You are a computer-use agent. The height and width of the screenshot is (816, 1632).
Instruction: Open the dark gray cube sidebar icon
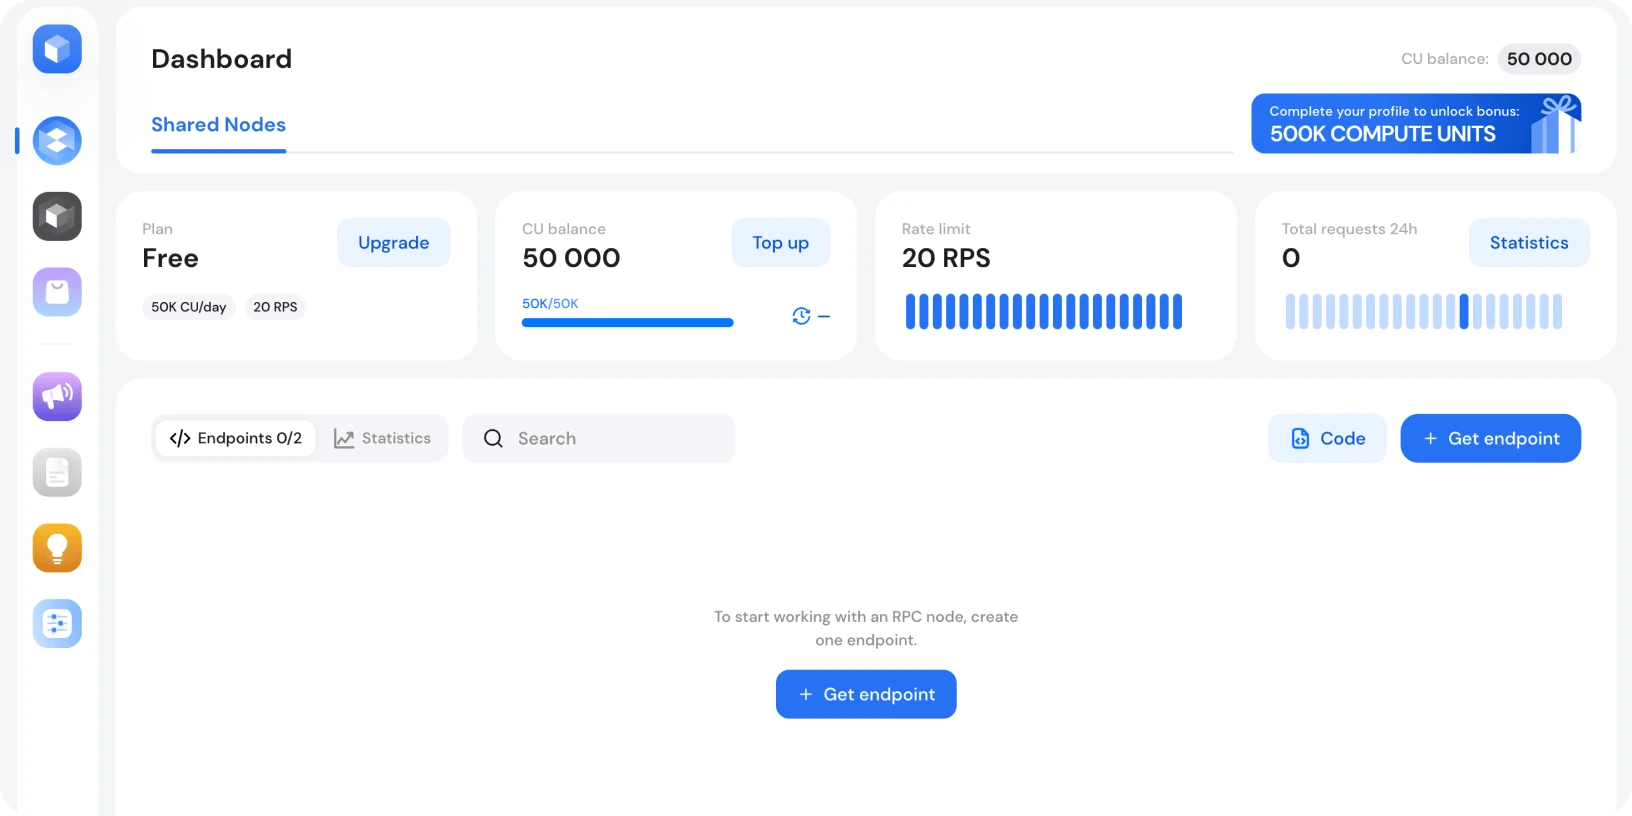[x=57, y=217]
